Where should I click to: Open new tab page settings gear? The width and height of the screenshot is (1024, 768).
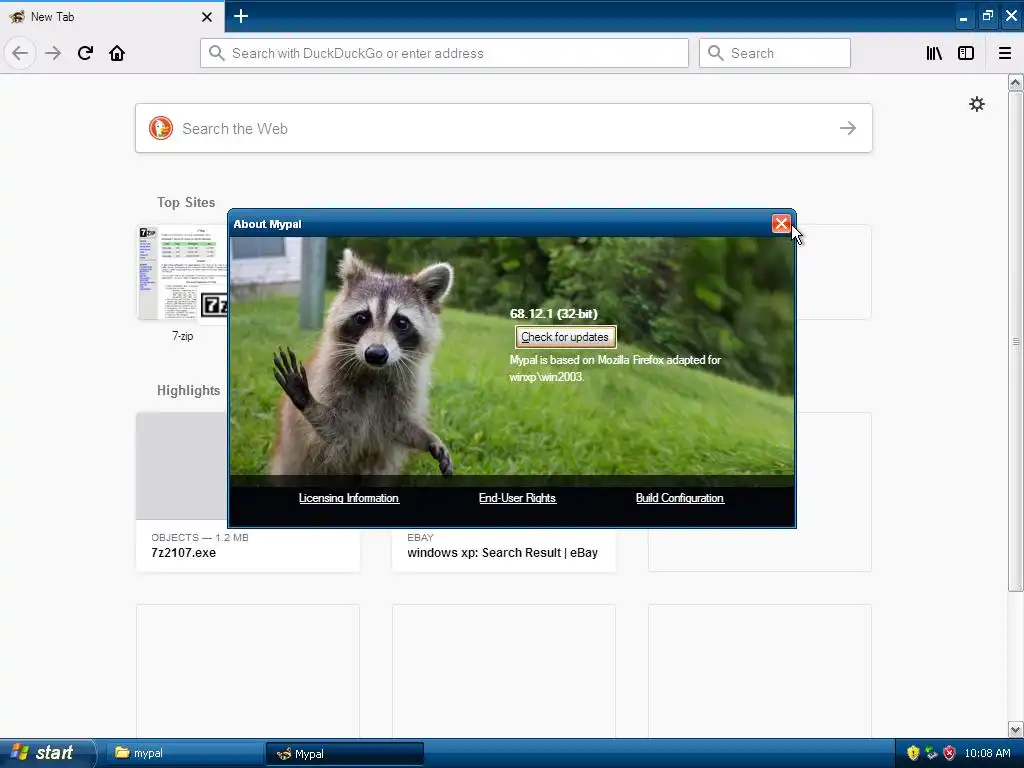(976, 104)
